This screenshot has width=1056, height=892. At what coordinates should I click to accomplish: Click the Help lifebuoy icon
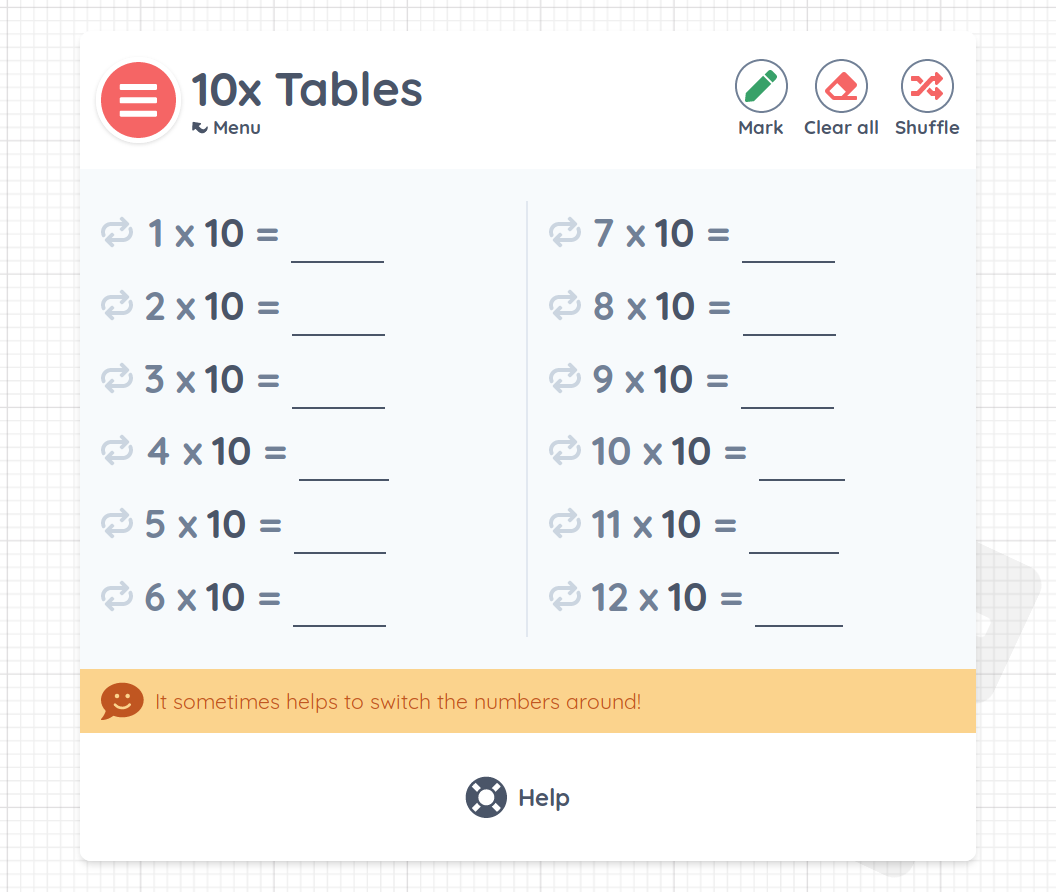pos(486,798)
